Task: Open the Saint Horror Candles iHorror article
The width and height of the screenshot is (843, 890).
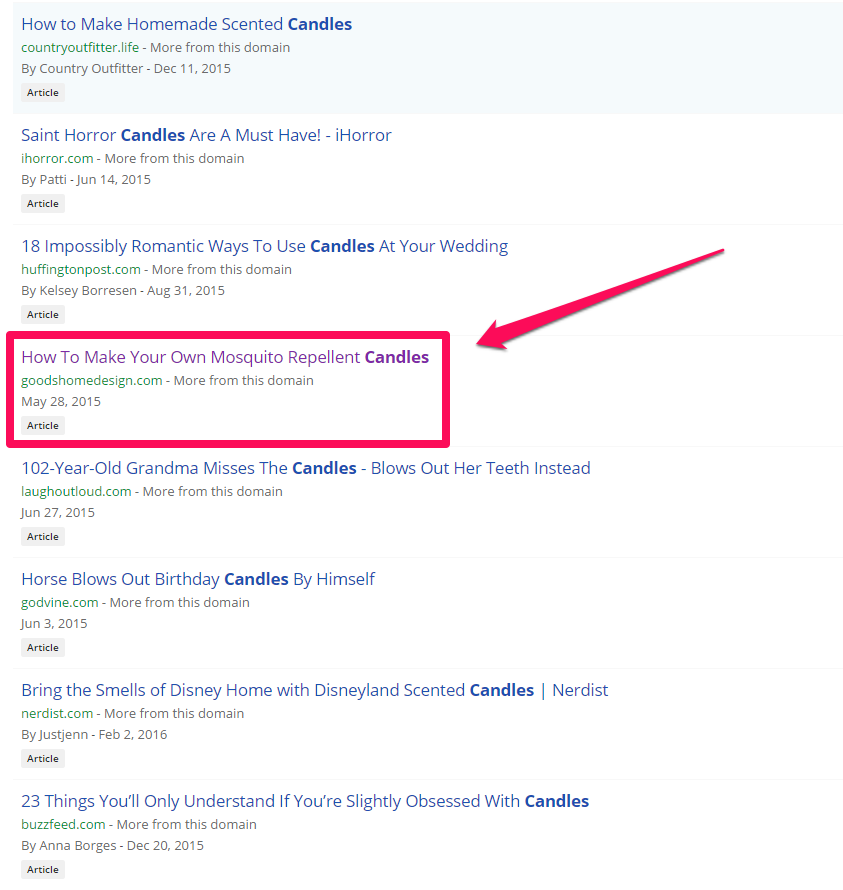Action: (x=206, y=135)
